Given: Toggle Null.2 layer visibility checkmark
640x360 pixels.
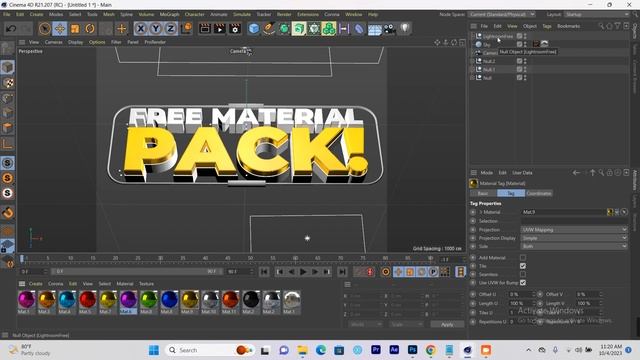Looking at the screenshot, I should (x=519, y=61).
